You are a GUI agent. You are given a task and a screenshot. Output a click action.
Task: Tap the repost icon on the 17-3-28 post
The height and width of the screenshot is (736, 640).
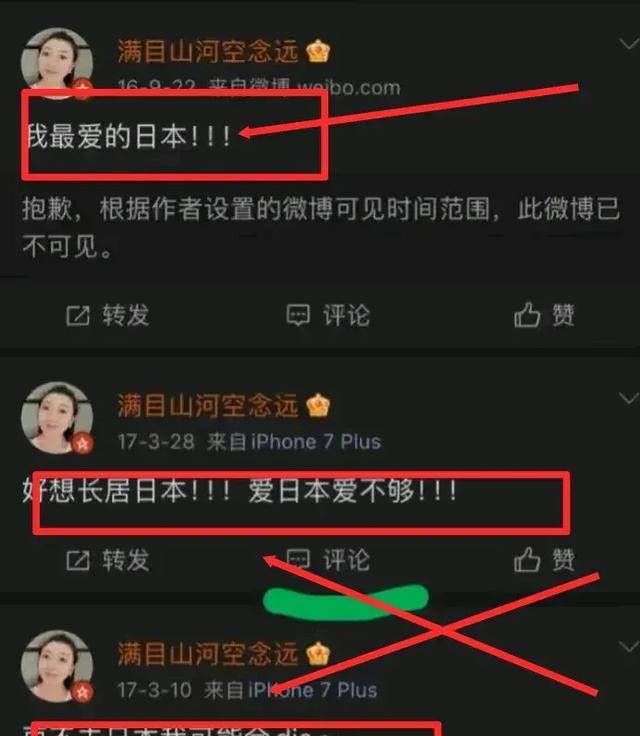pos(77,560)
